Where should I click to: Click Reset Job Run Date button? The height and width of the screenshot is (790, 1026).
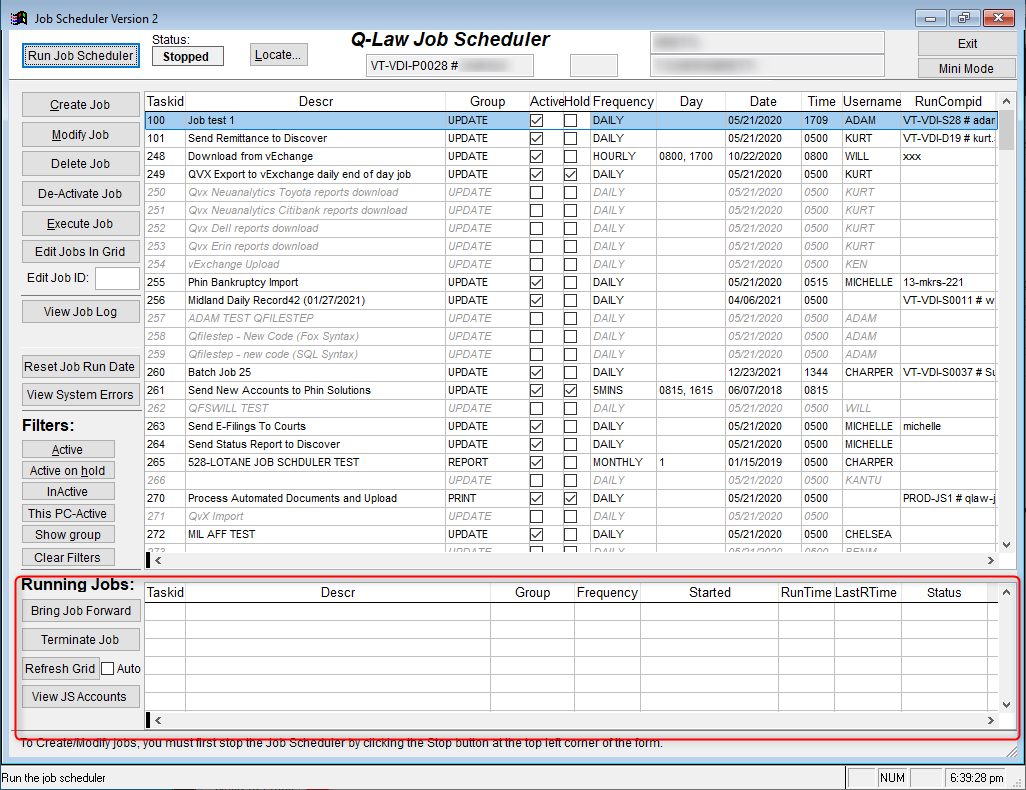(x=80, y=367)
